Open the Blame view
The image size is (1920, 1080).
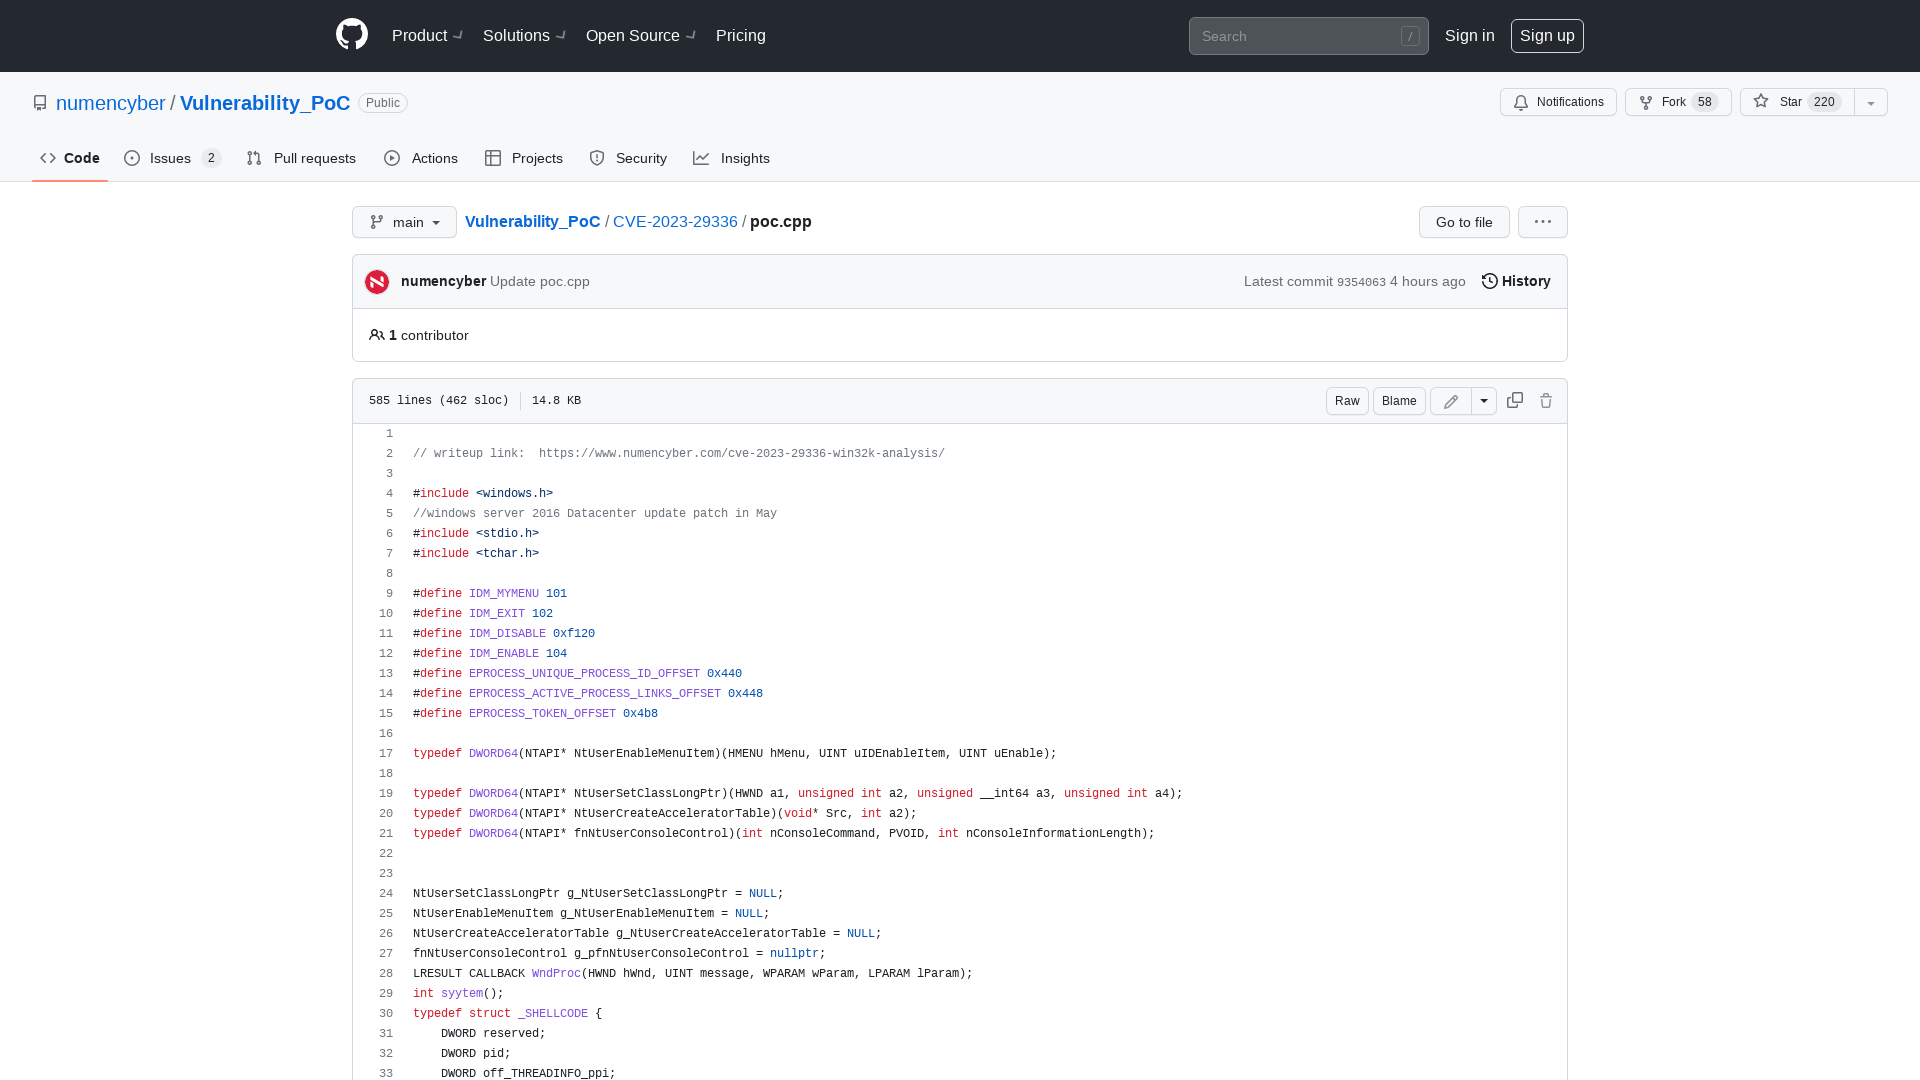coord(1399,401)
